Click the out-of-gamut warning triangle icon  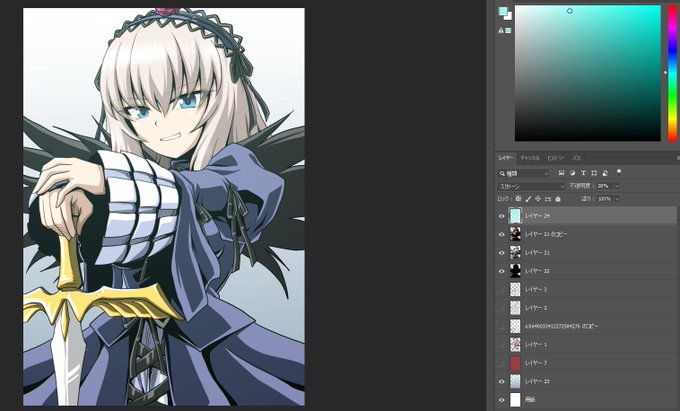click(x=501, y=30)
